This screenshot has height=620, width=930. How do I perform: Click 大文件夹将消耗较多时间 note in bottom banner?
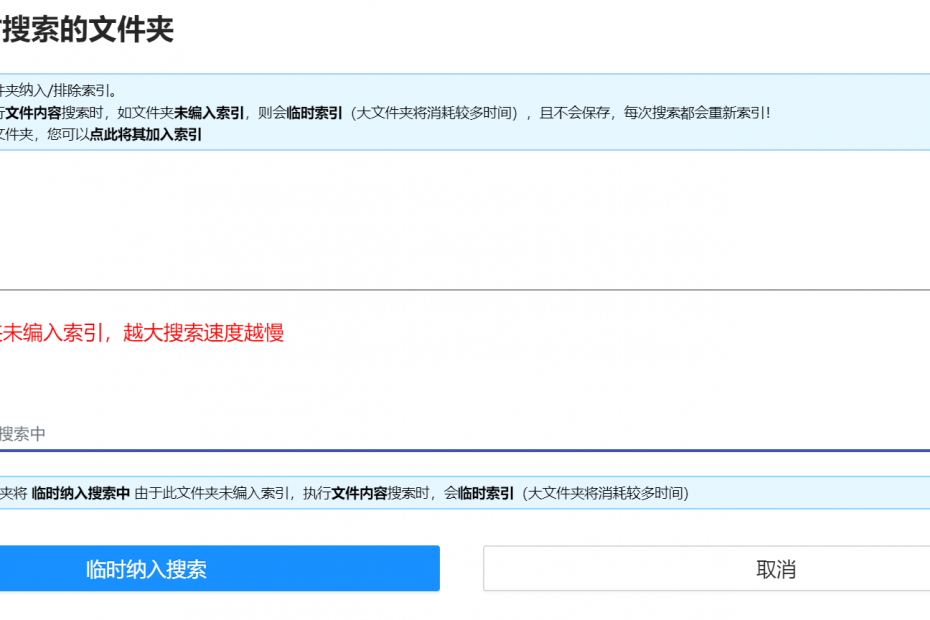tap(607, 493)
